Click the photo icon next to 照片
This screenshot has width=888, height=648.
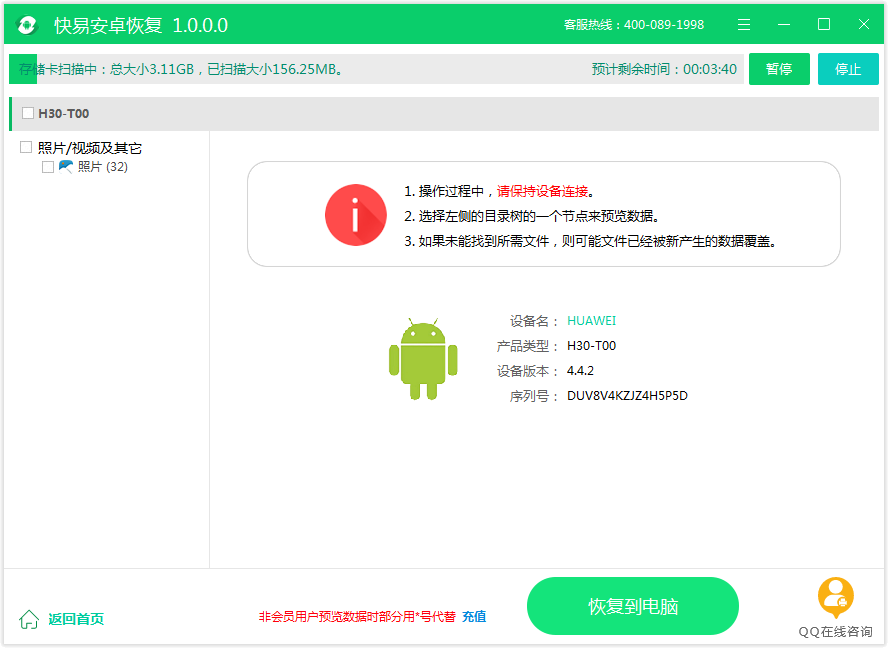tap(66, 167)
